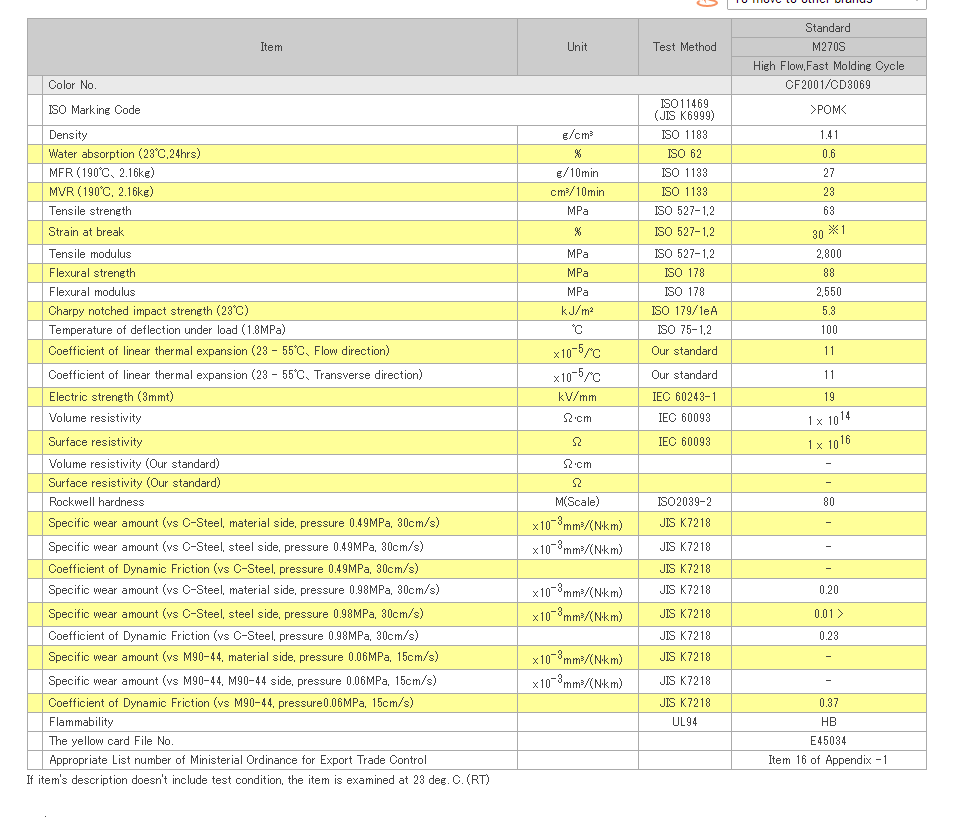Screen dimensions: 969x817
Task: Select the "Flexural modulus" row label
Action: (x=91, y=292)
